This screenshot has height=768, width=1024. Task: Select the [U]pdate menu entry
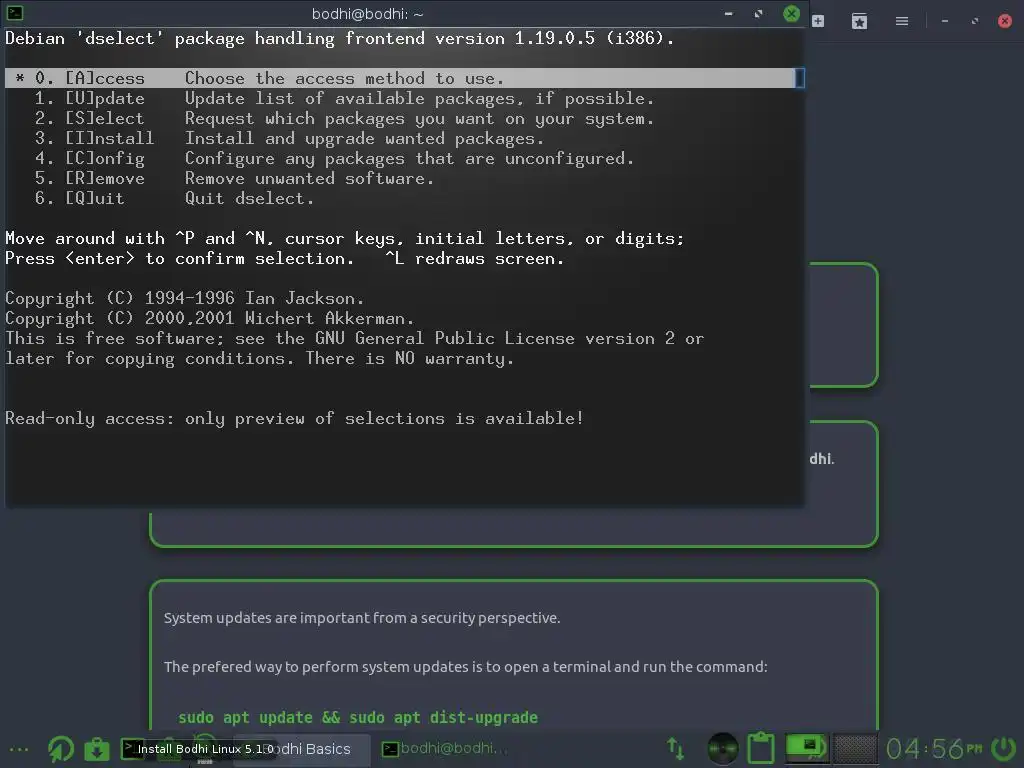(344, 99)
